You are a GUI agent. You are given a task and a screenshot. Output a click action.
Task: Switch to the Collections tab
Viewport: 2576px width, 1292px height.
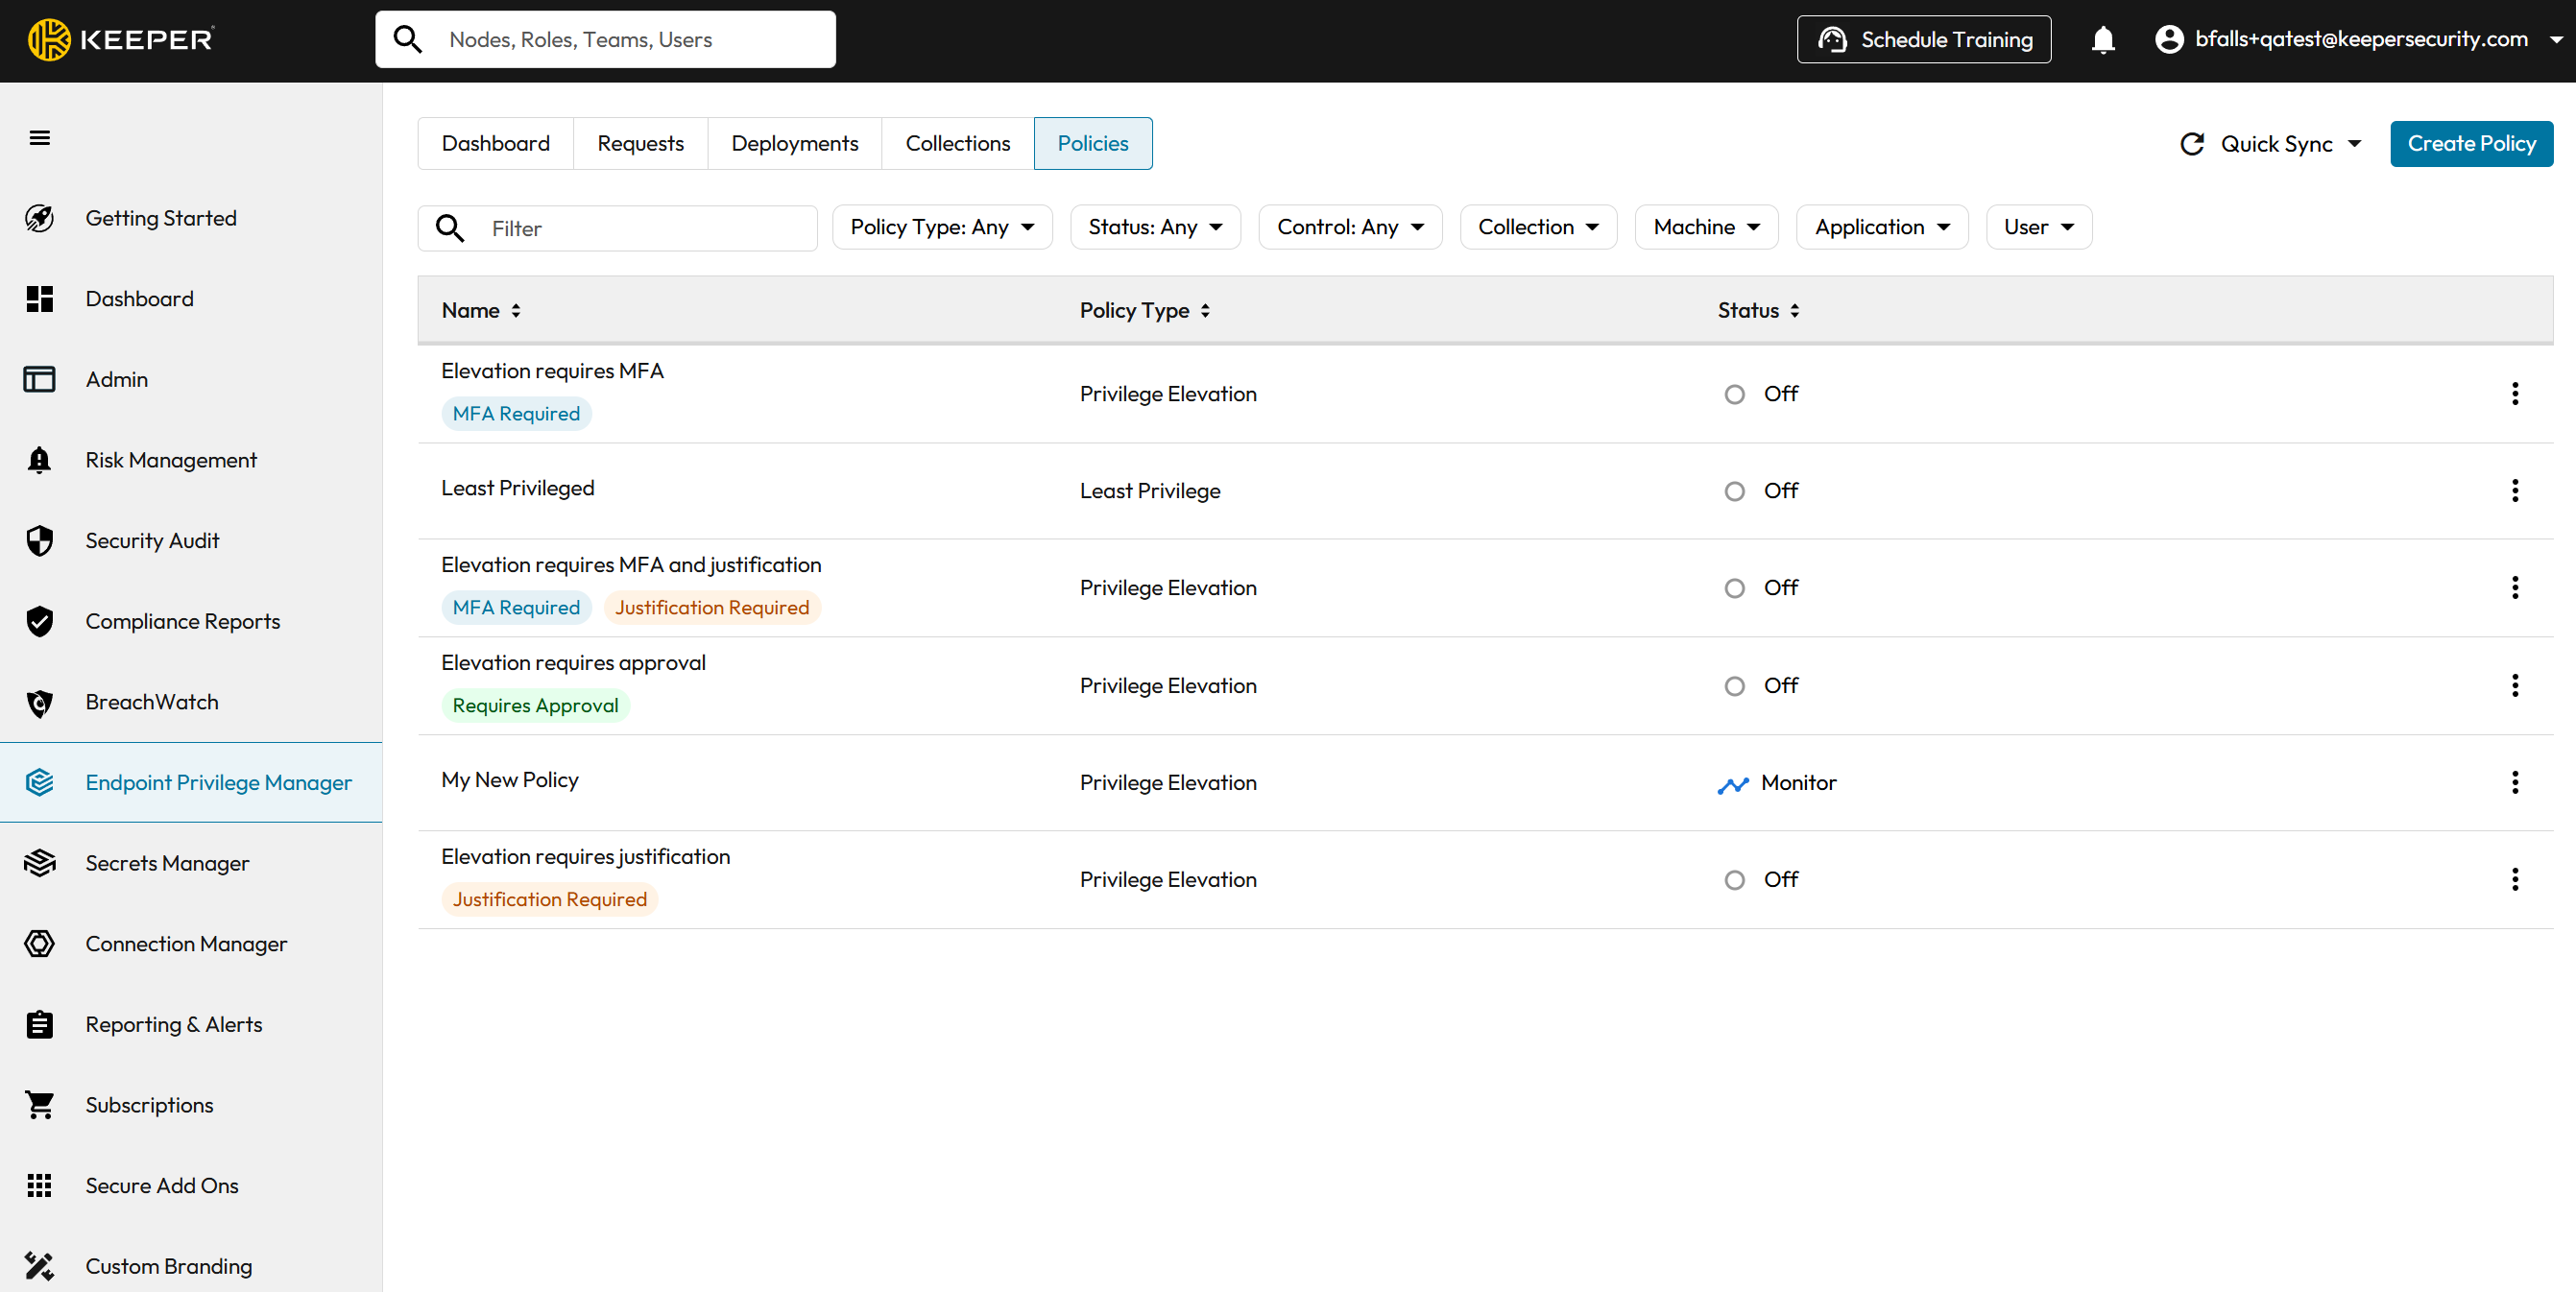pyautogui.click(x=957, y=143)
